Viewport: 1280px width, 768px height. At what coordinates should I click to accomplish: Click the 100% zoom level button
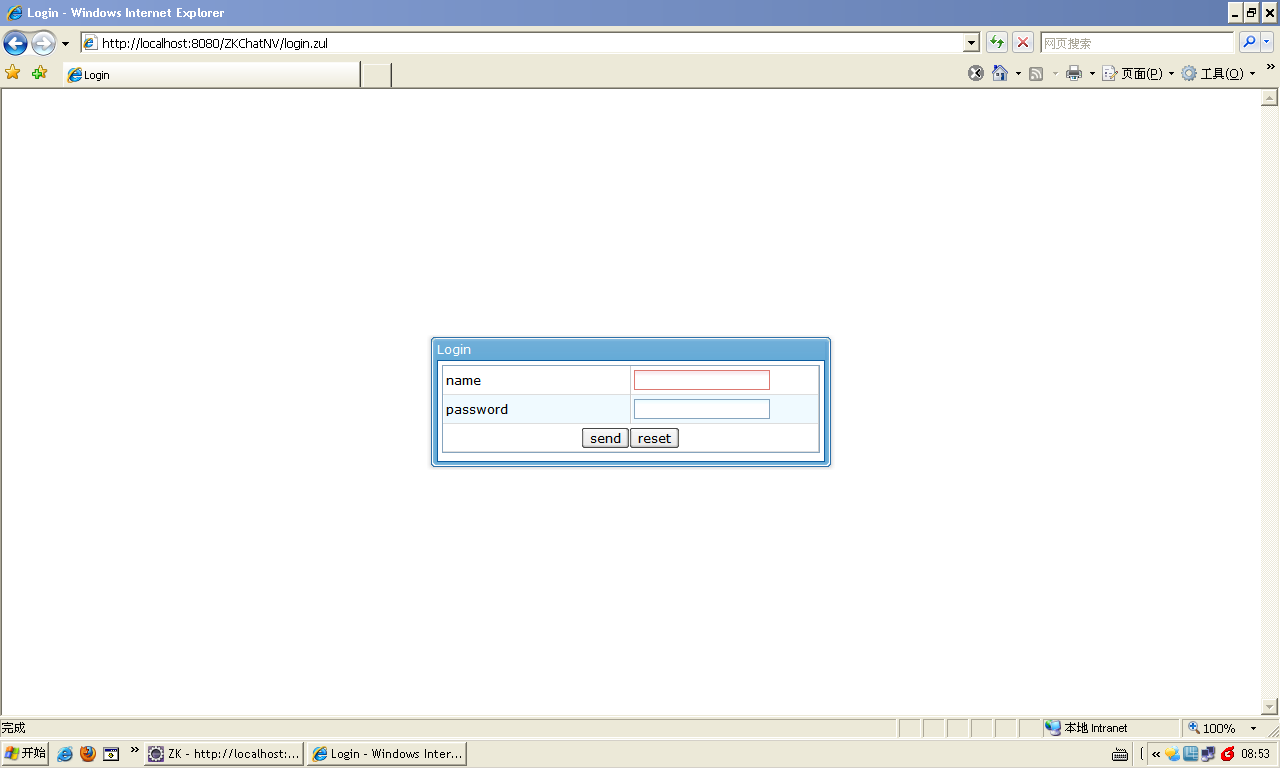click(1212, 728)
